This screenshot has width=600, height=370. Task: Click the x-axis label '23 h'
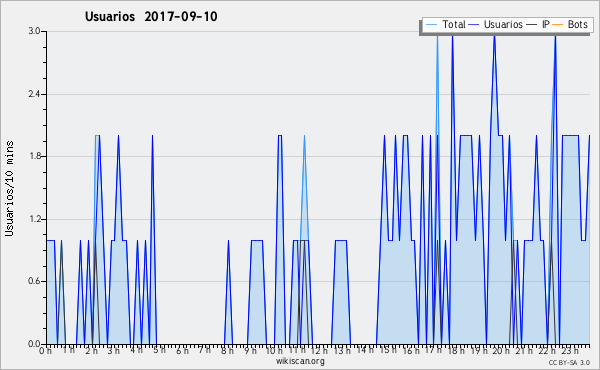click(569, 350)
